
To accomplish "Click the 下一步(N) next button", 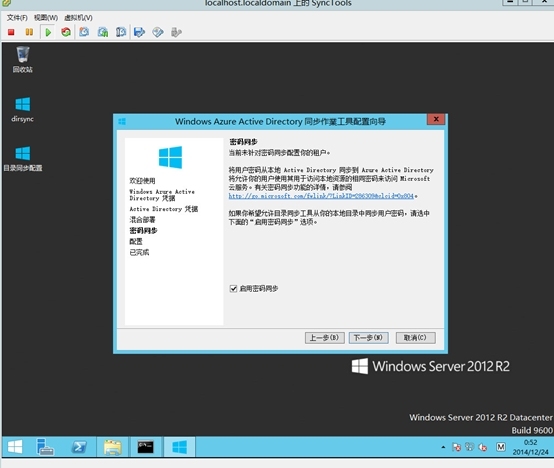I will coord(368,338).
